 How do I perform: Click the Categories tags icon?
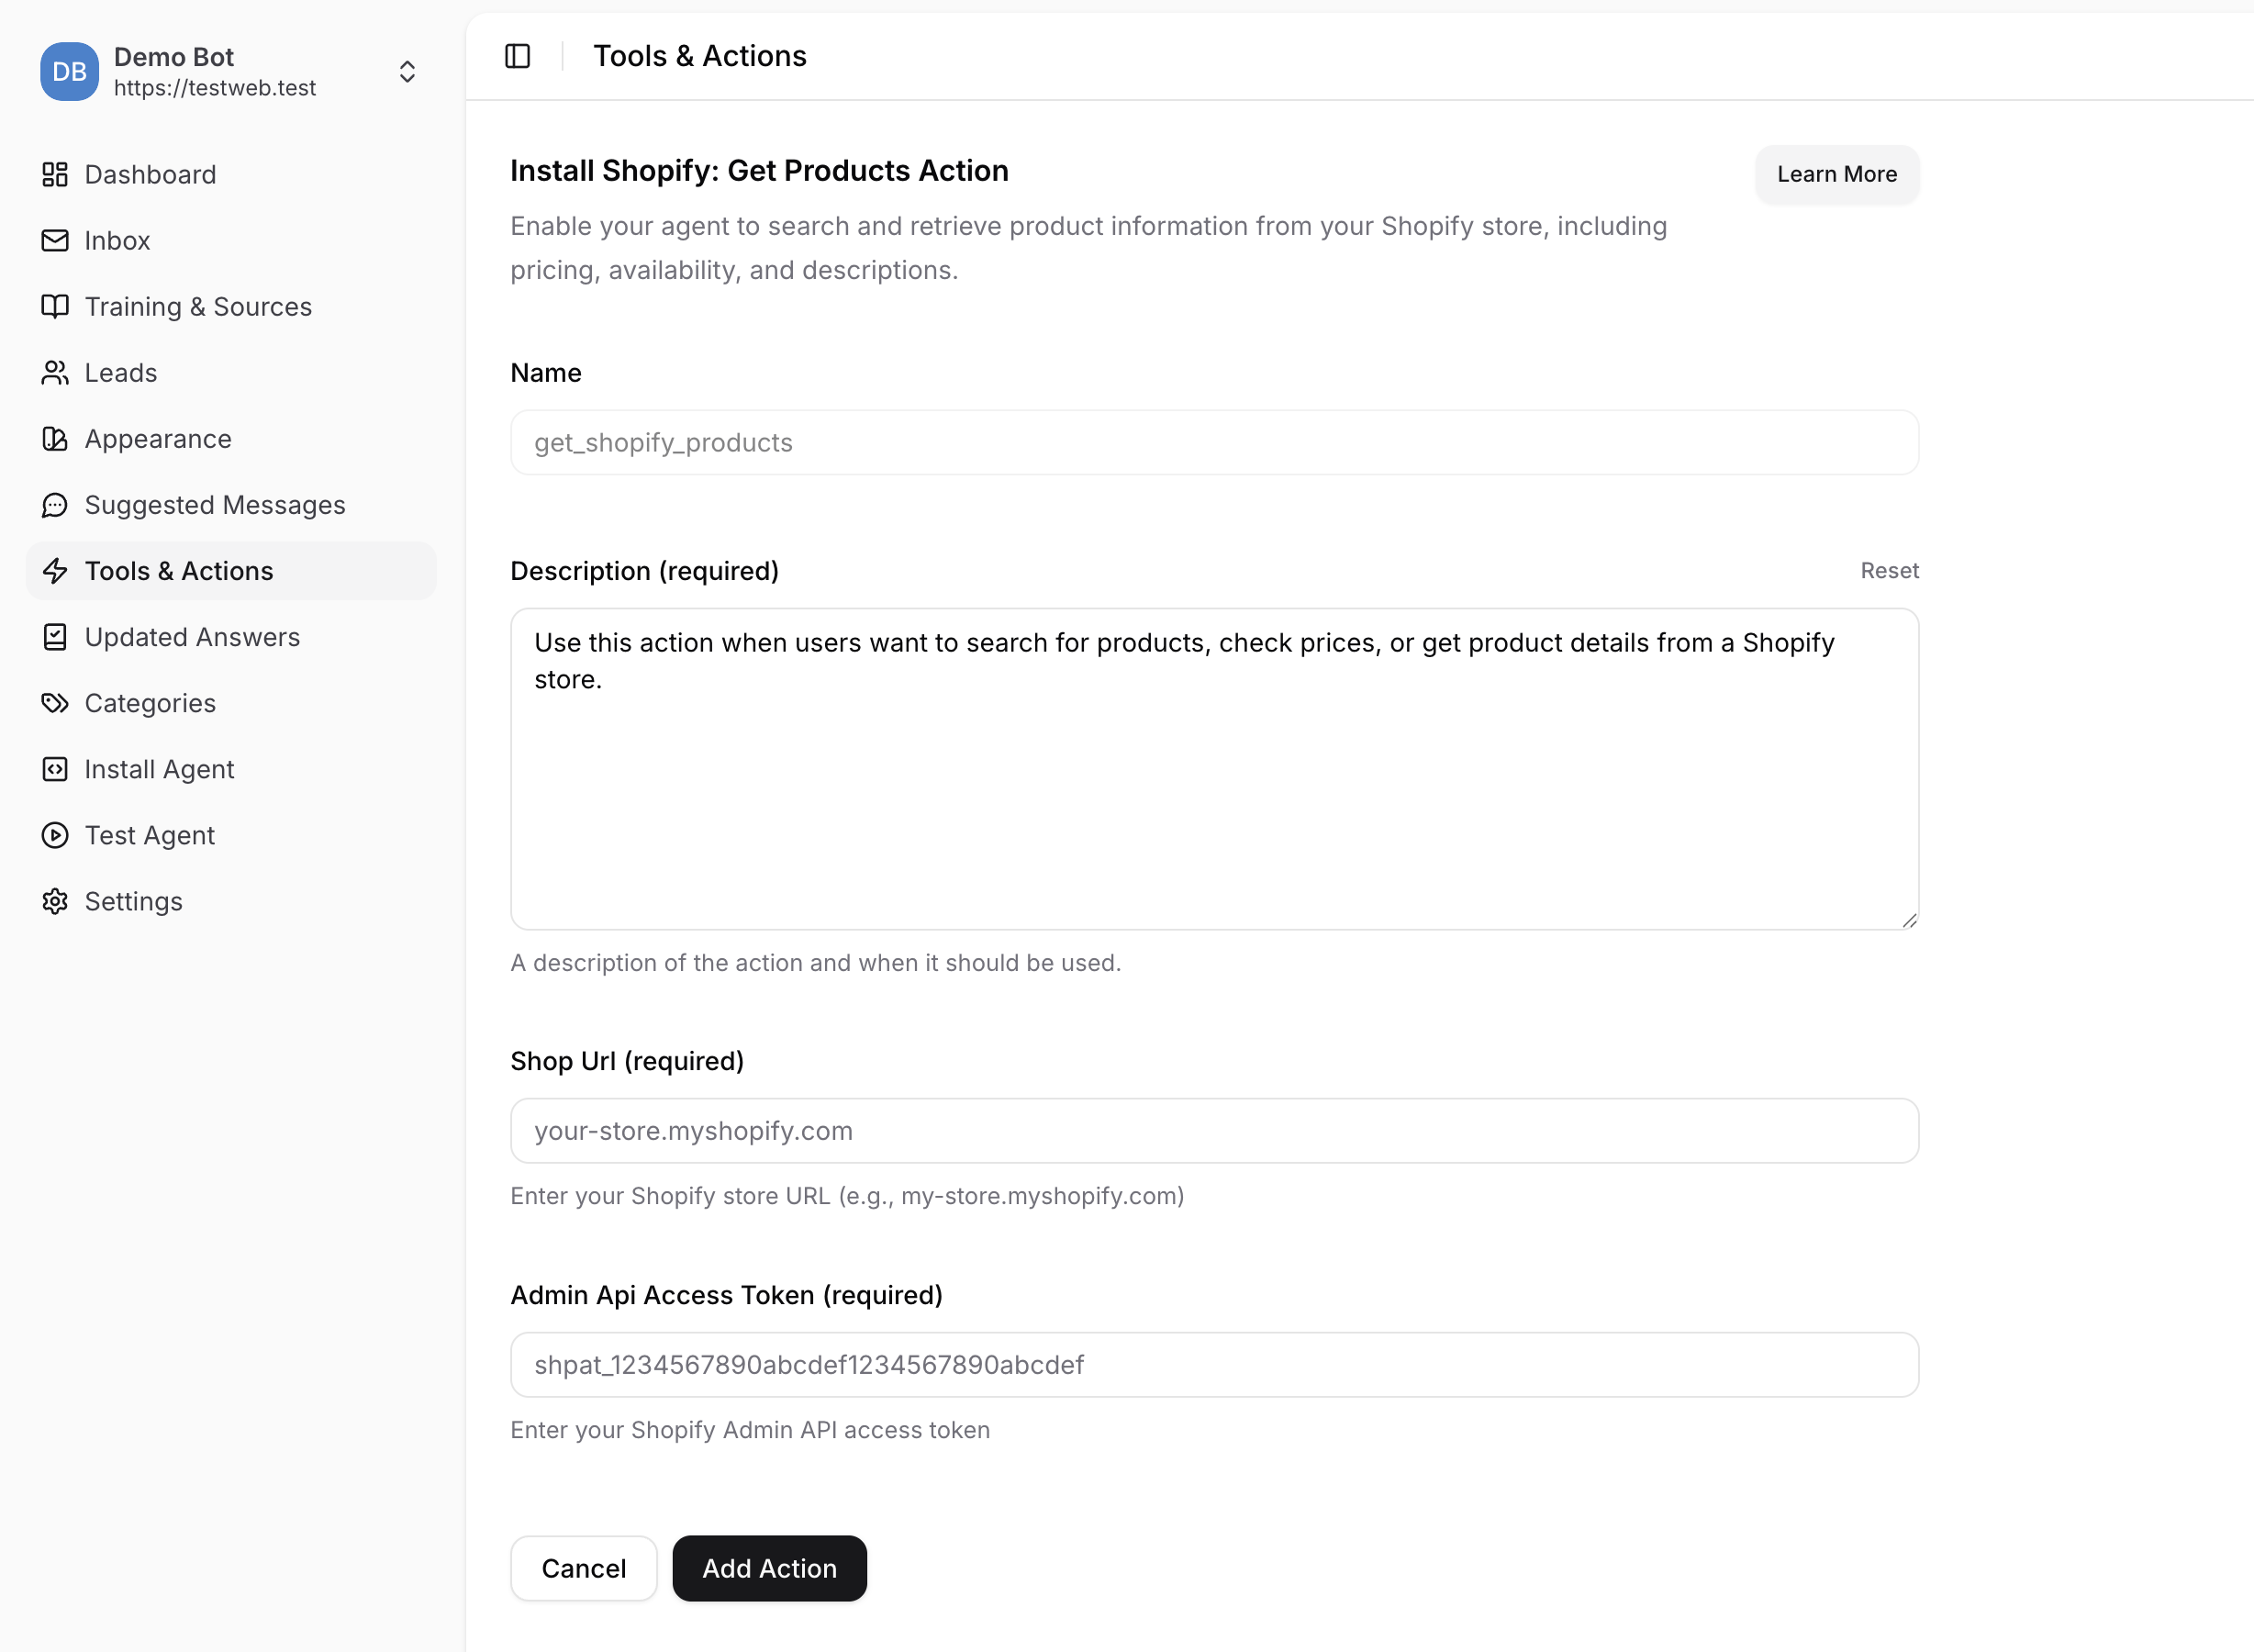point(55,703)
